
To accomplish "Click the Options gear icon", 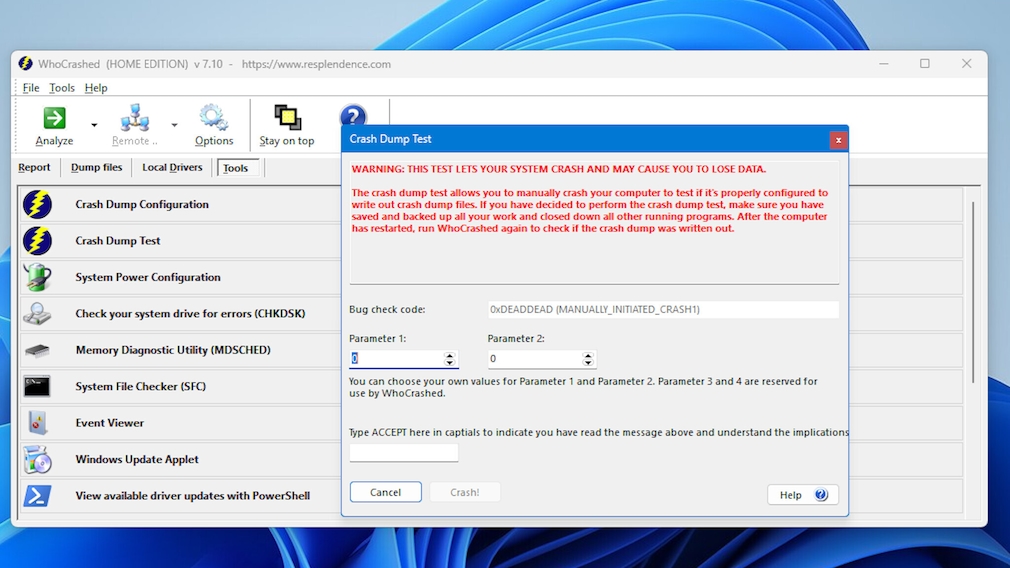I will [x=213, y=119].
